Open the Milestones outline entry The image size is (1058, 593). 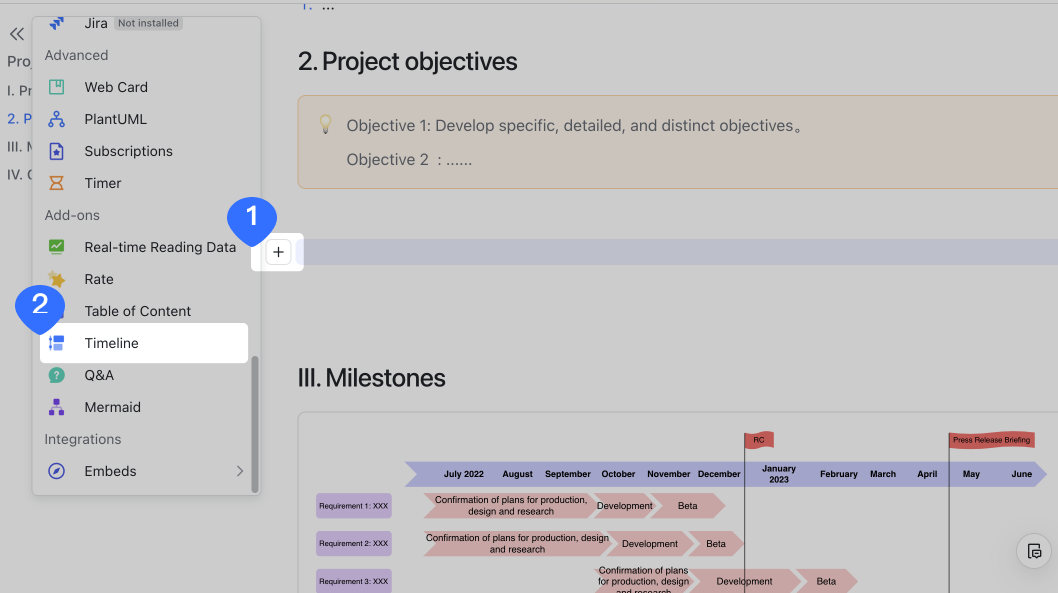click(x=20, y=146)
